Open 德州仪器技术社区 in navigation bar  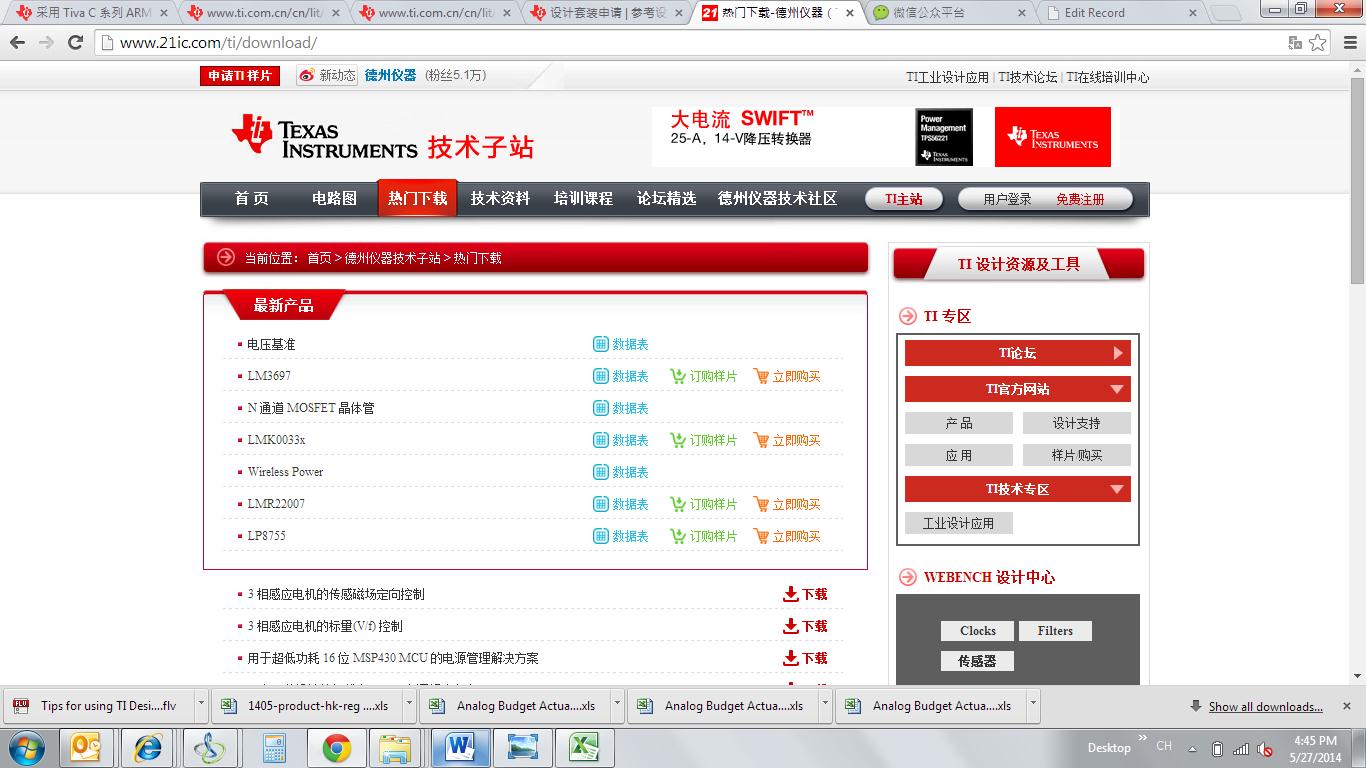[x=777, y=199]
